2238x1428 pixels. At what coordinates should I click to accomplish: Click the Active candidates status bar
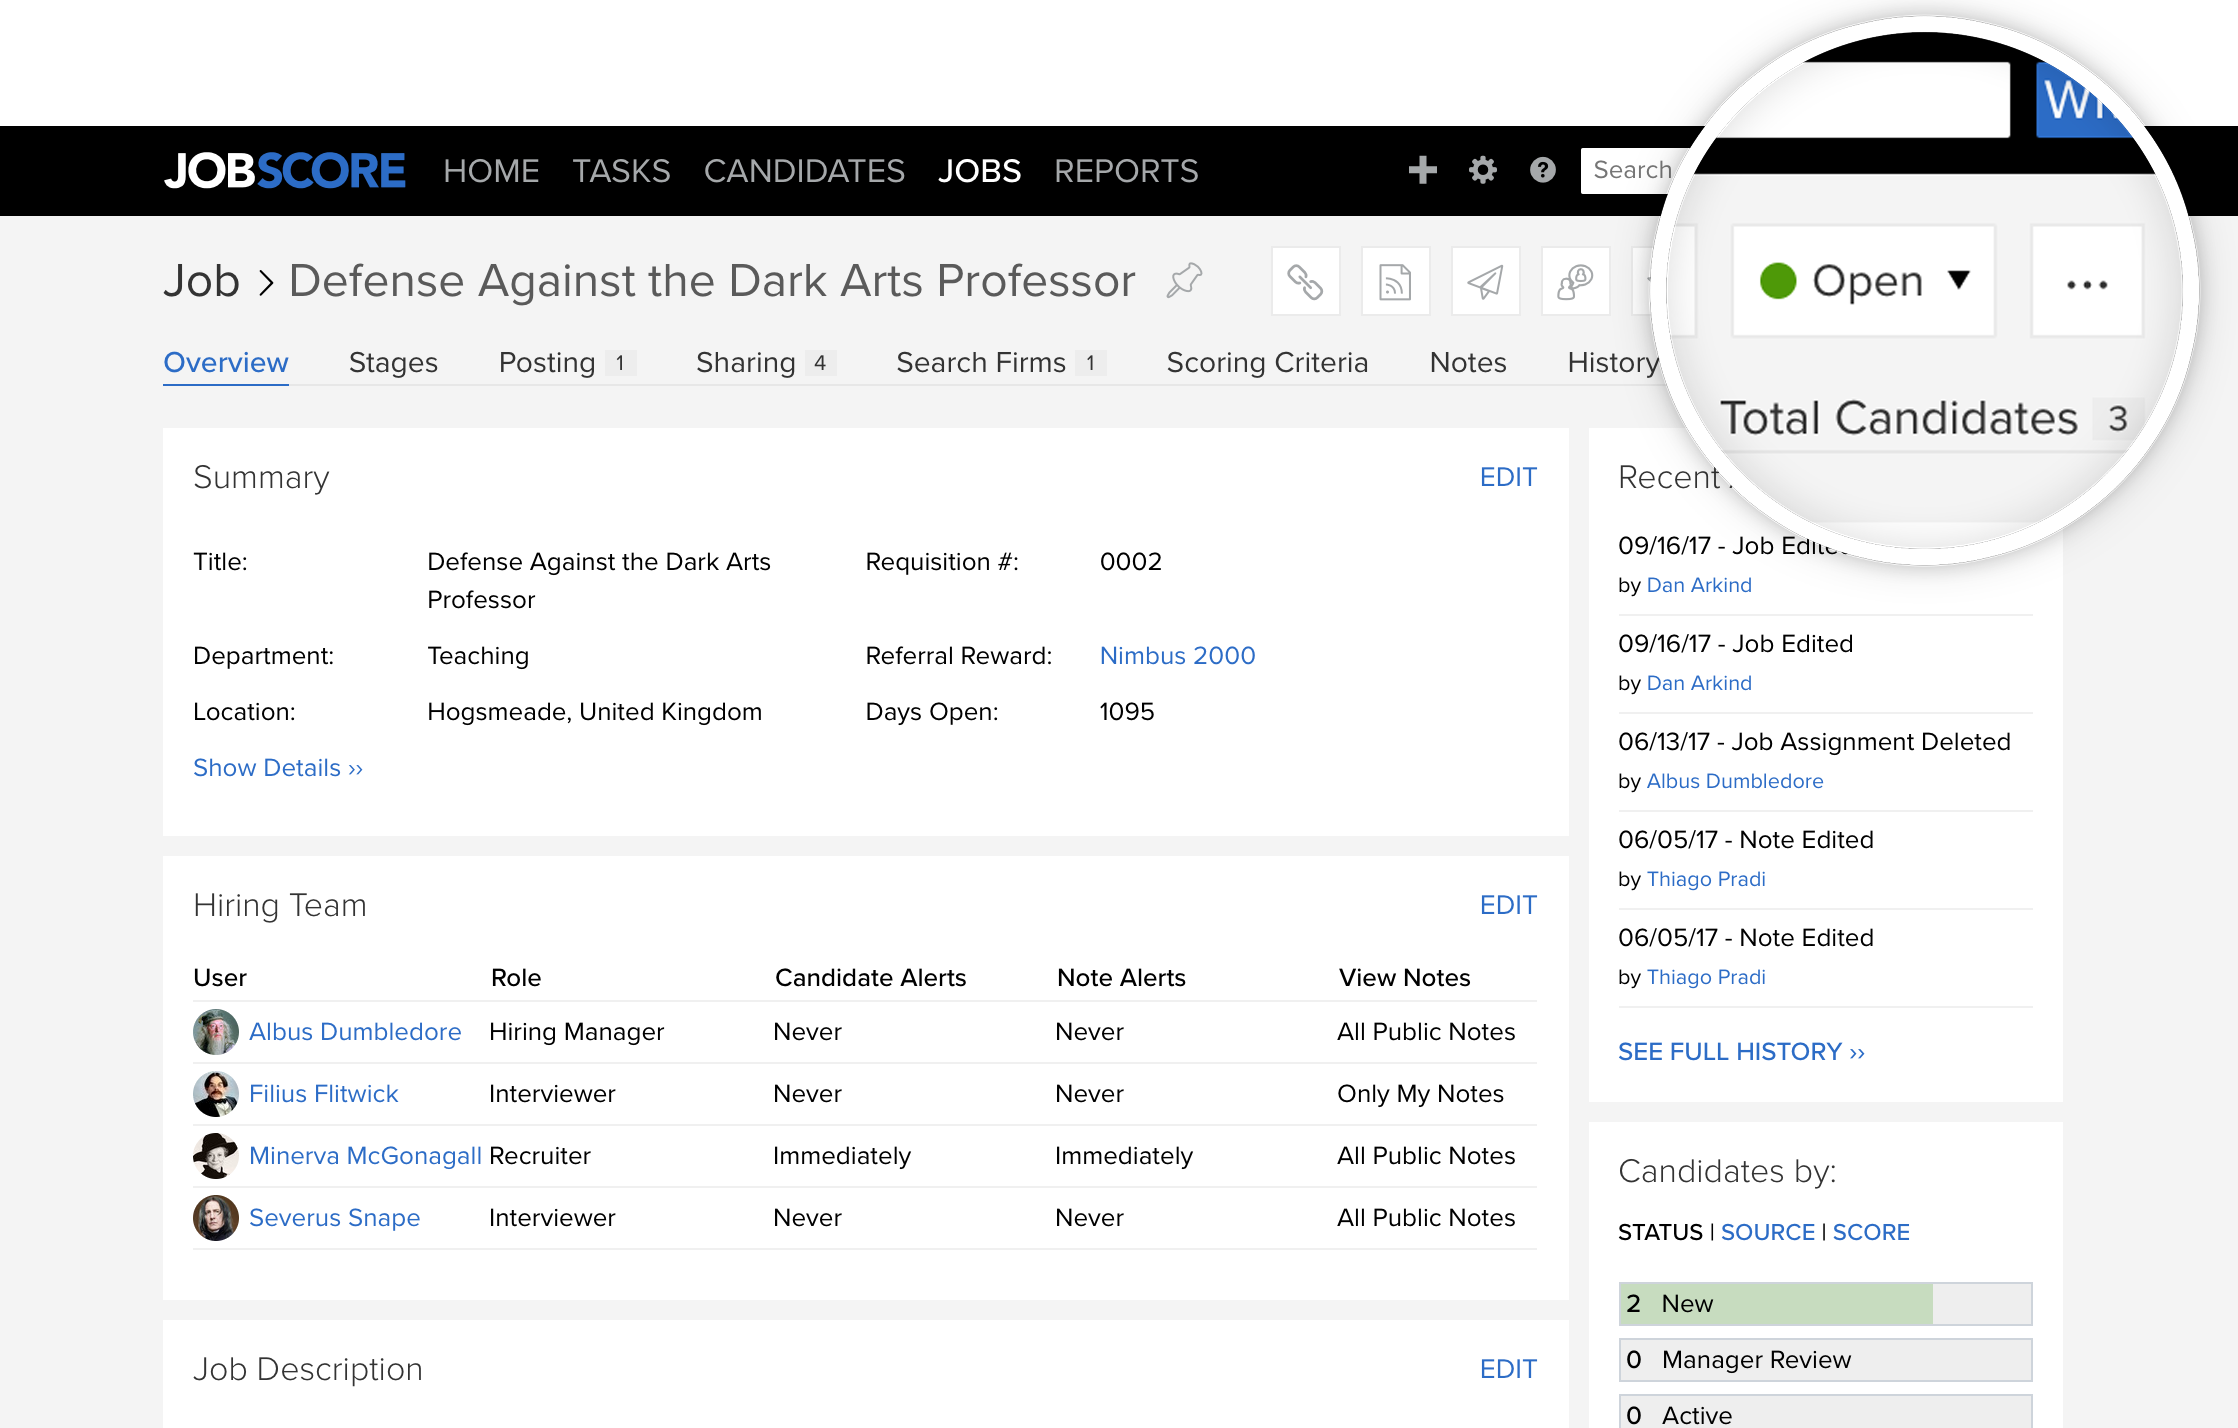[x=1825, y=1412]
